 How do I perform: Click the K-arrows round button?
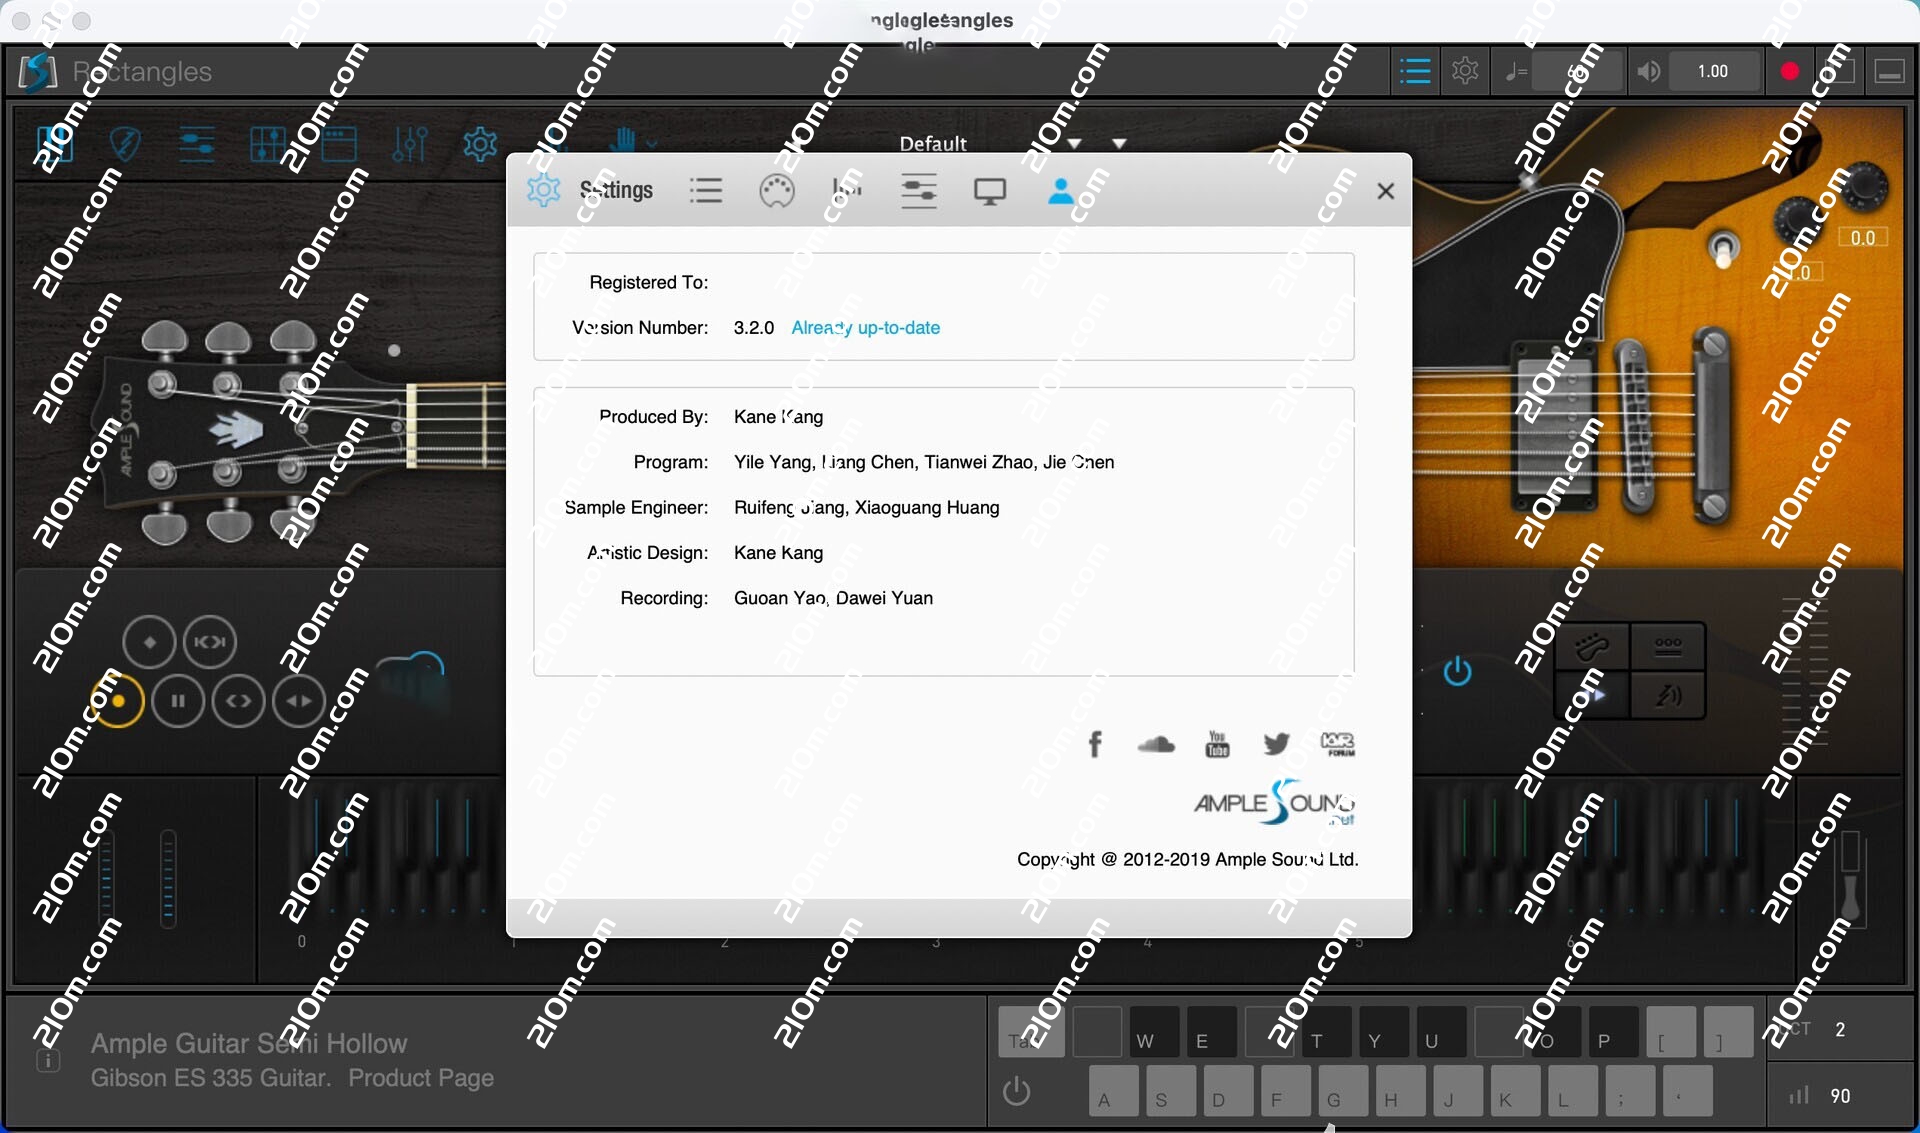coord(210,642)
